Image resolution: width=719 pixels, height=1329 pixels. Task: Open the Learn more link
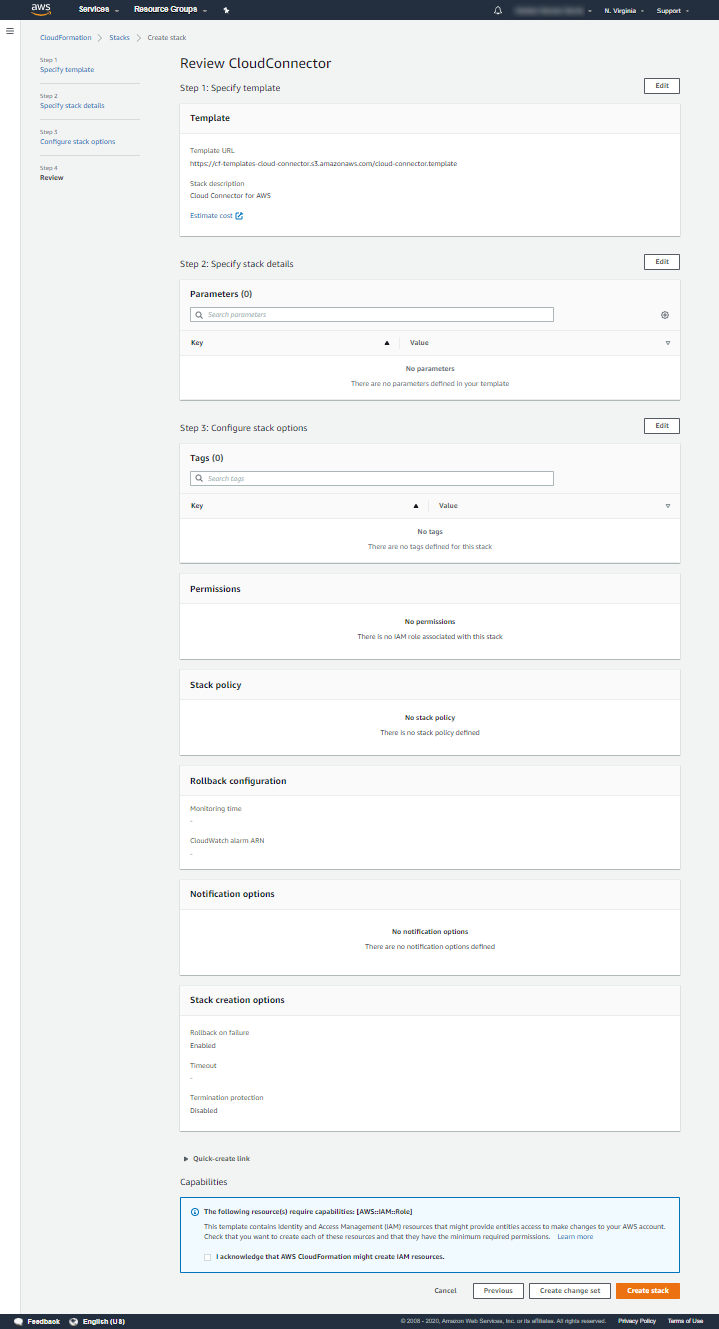(575, 1237)
